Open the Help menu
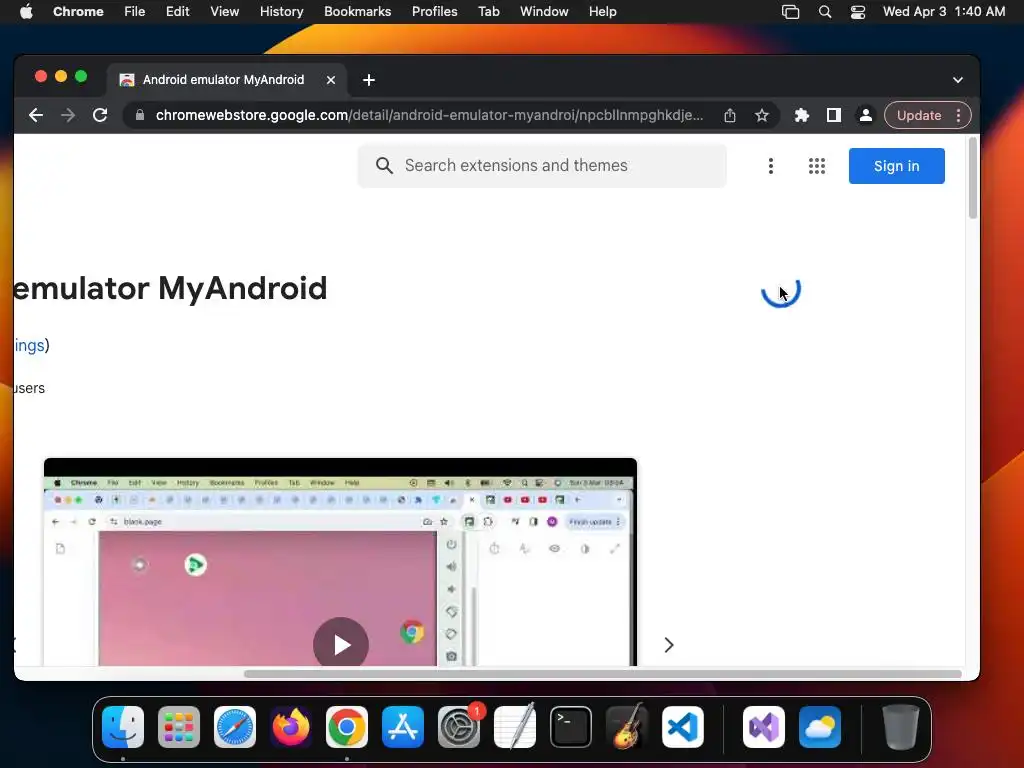This screenshot has width=1024, height=768. (x=602, y=12)
